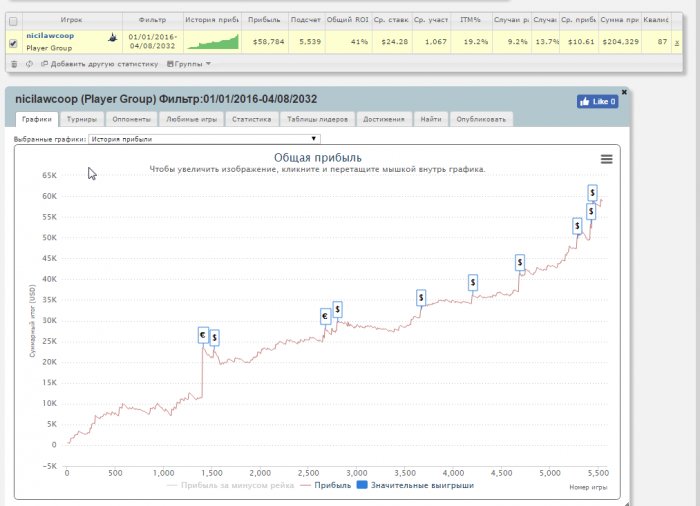
Task: Click the dollar win marker near game 4,700
Action: point(520,262)
